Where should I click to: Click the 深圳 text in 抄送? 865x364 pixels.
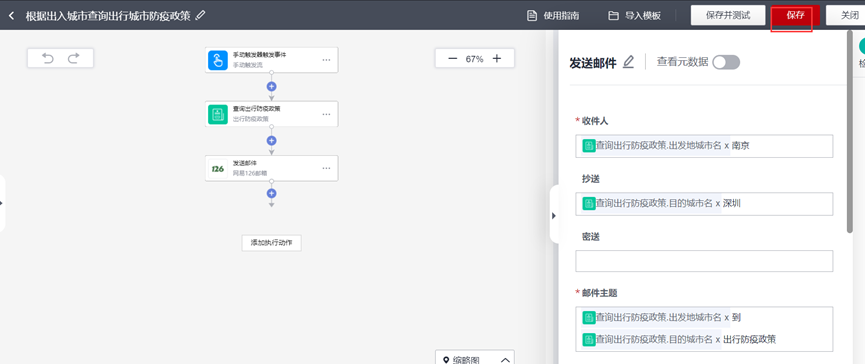(x=731, y=204)
